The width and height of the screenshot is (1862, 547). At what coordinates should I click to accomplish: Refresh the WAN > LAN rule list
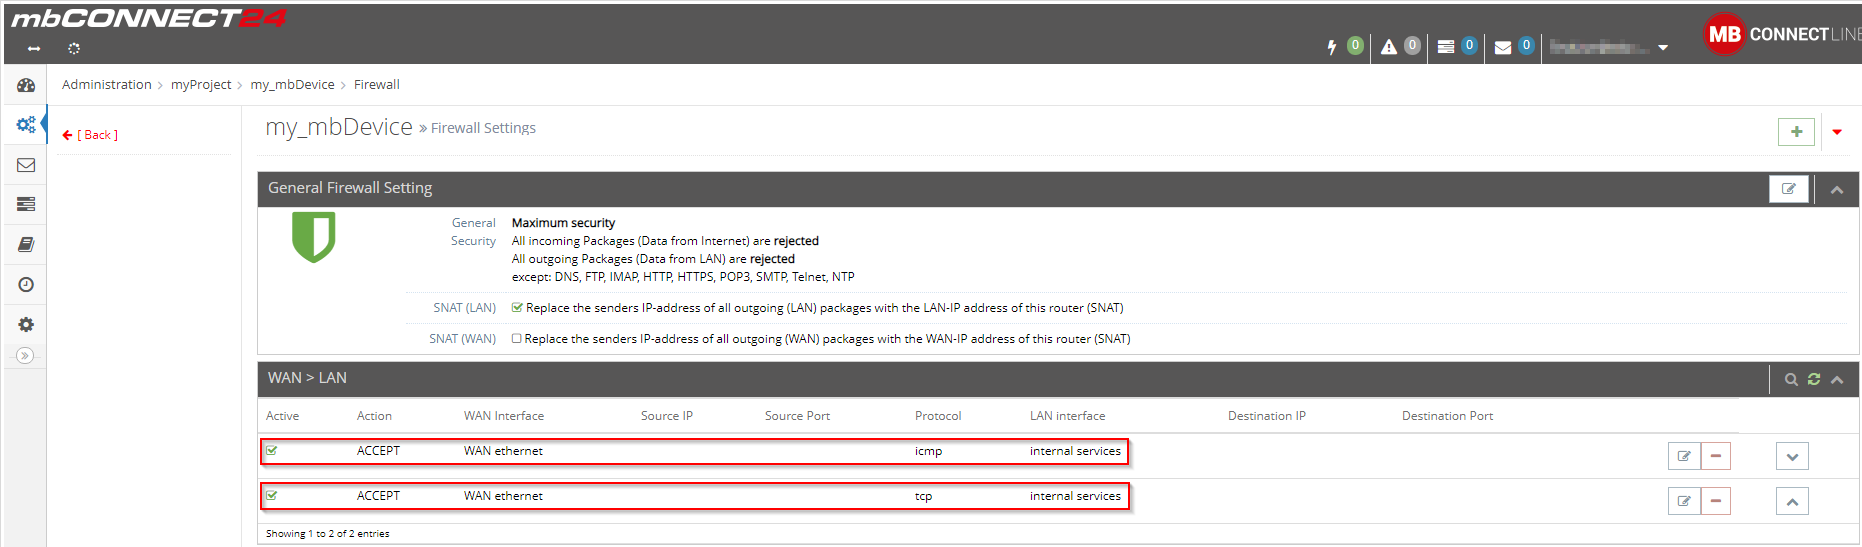pyautogui.click(x=1814, y=379)
